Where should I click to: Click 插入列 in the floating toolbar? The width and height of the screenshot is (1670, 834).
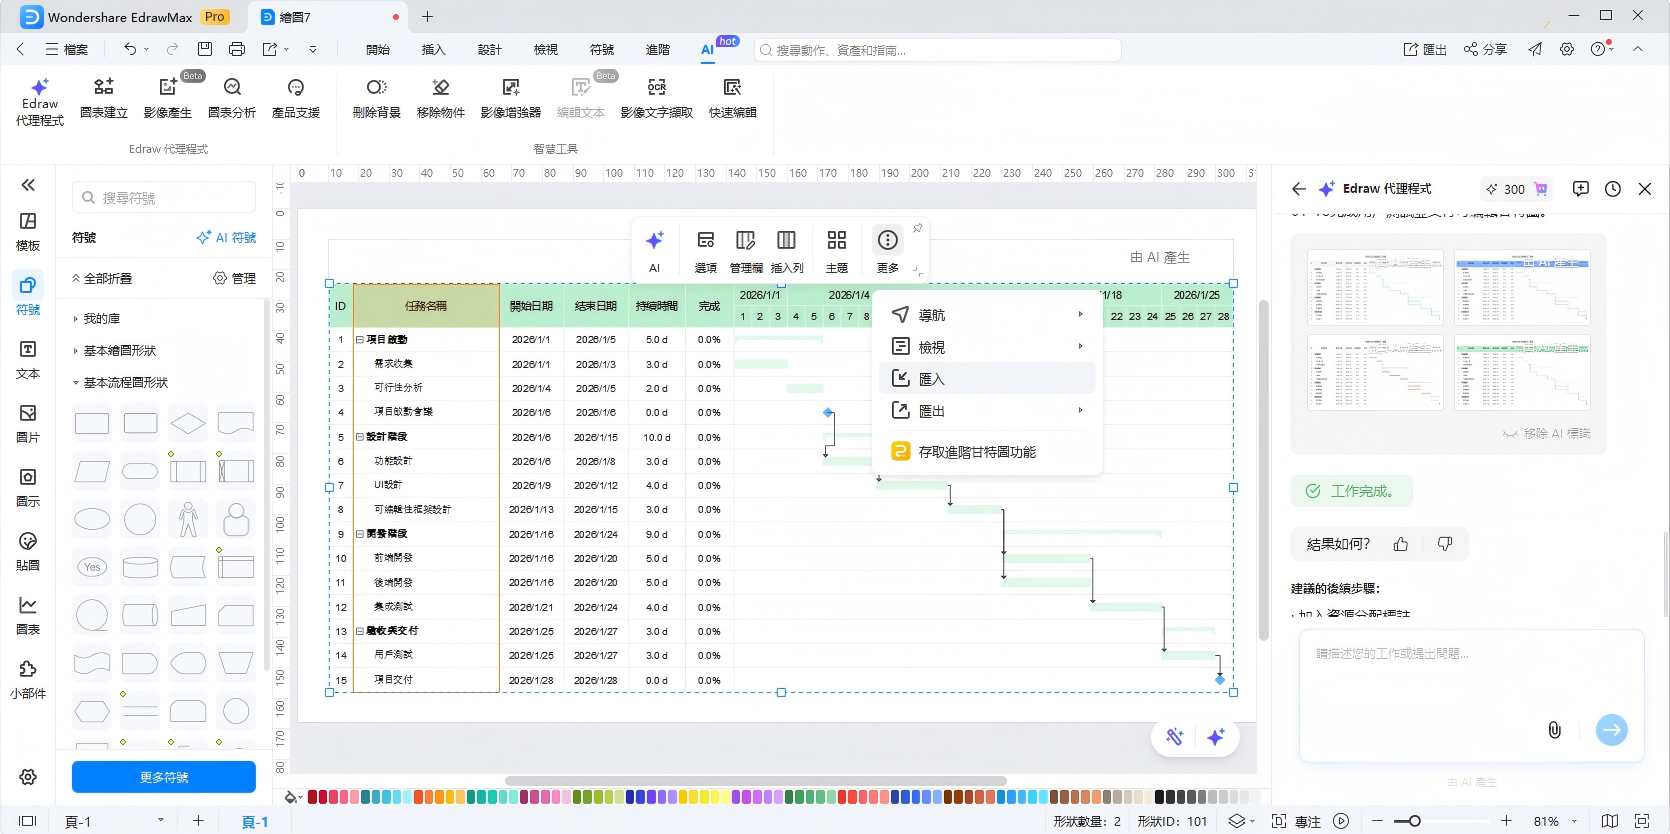[x=787, y=251]
